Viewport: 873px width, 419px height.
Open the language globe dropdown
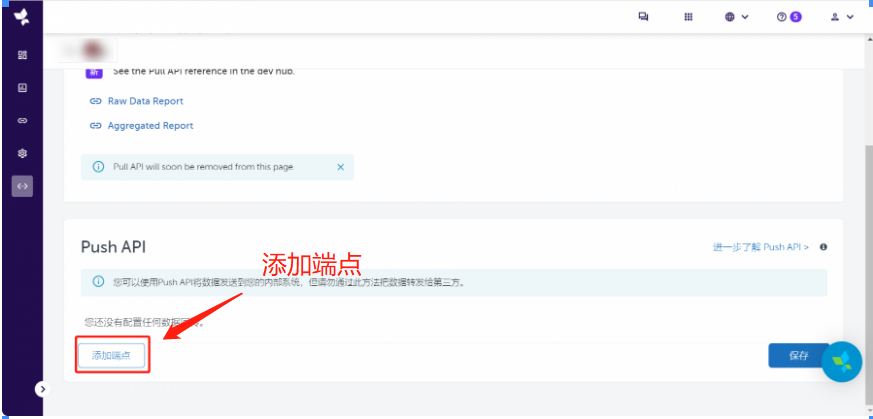coord(737,17)
